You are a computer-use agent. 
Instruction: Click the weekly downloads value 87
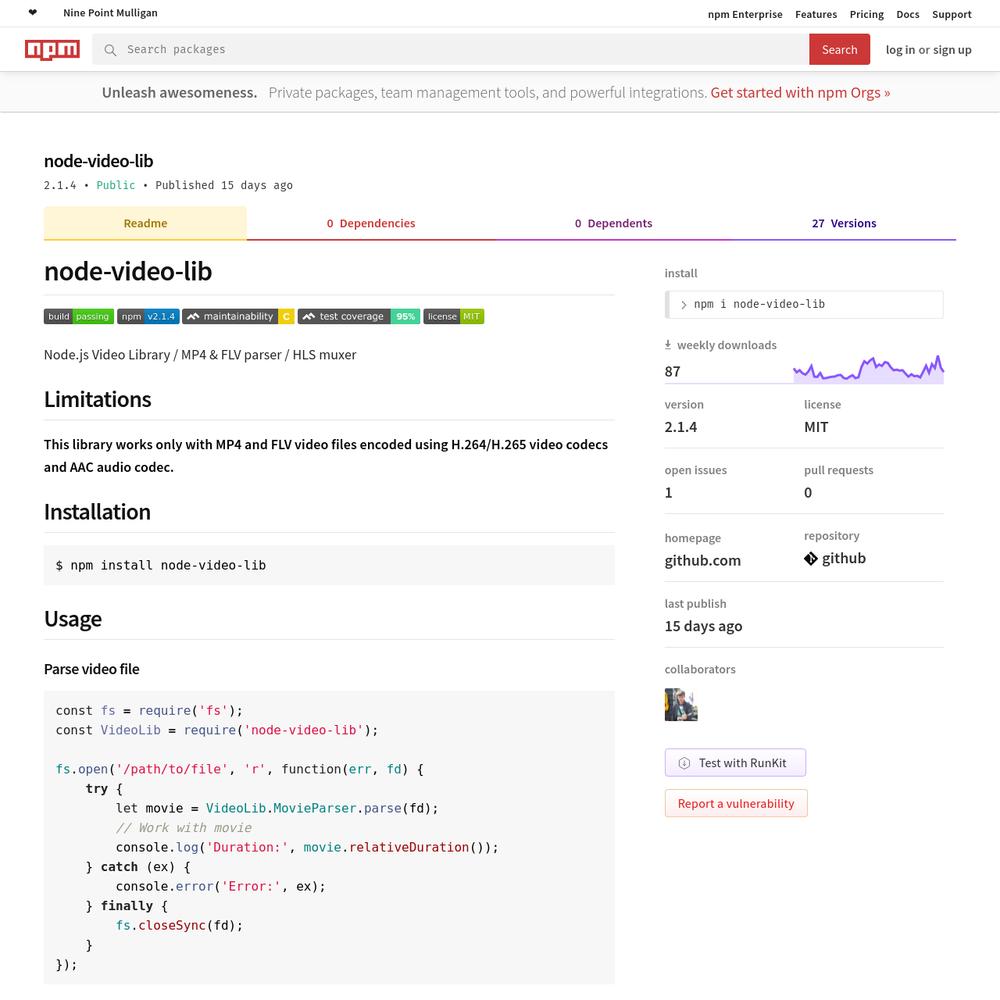point(672,371)
